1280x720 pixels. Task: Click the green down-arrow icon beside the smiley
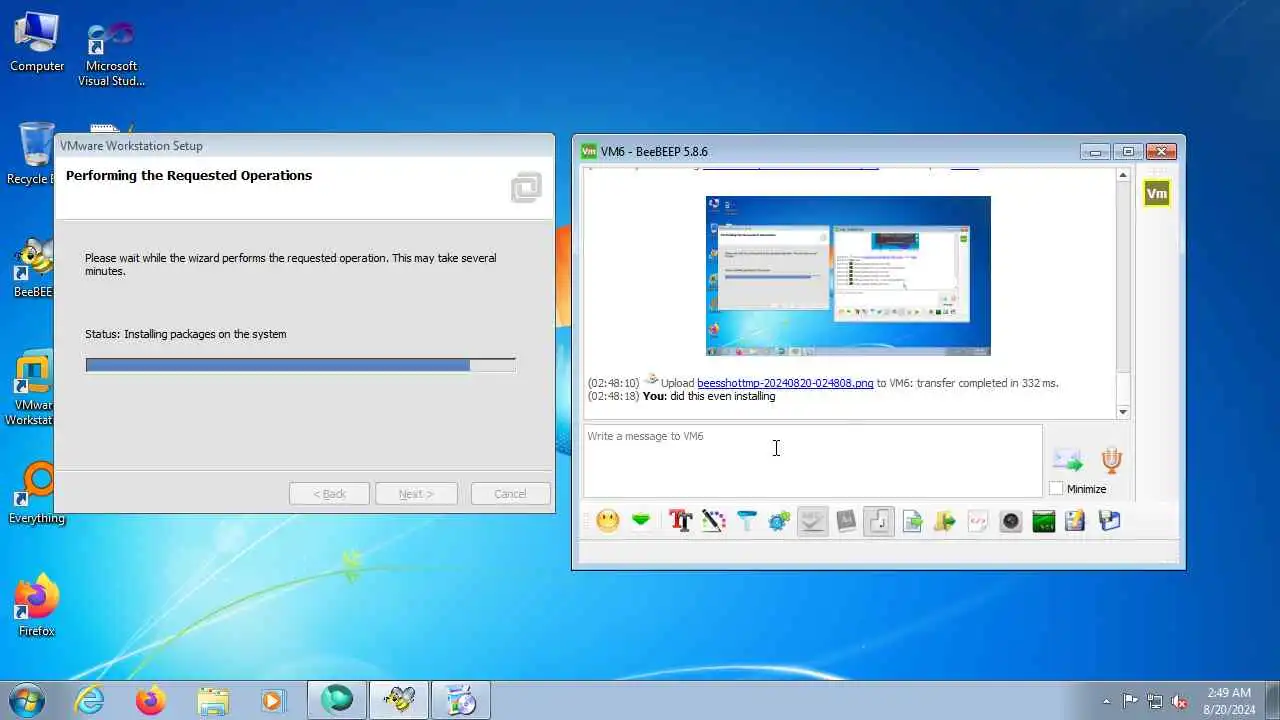click(x=641, y=521)
